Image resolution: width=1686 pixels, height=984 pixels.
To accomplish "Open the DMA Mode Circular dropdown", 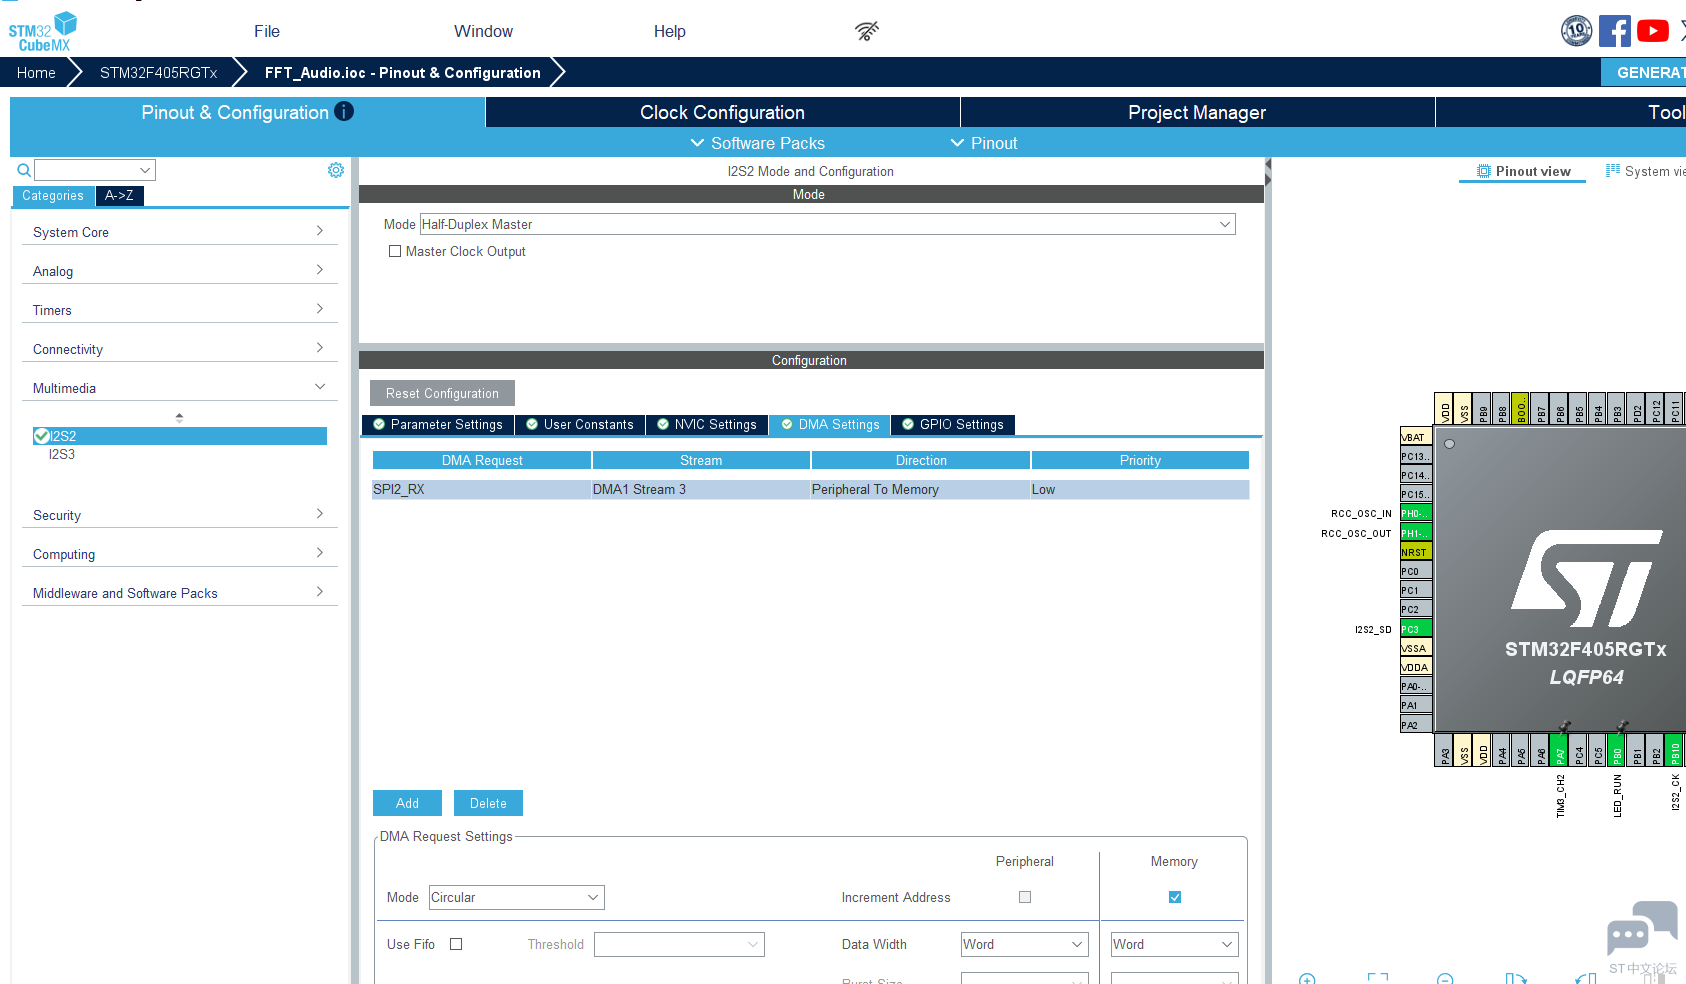I will (x=516, y=898).
